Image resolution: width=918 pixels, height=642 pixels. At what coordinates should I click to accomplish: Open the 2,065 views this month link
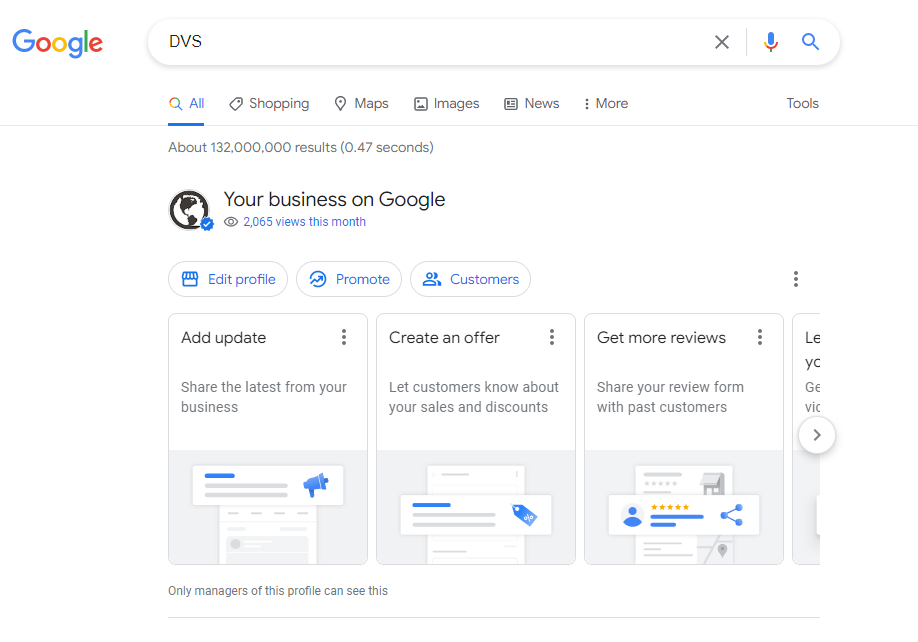pyautogui.click(x=304, y=222)
